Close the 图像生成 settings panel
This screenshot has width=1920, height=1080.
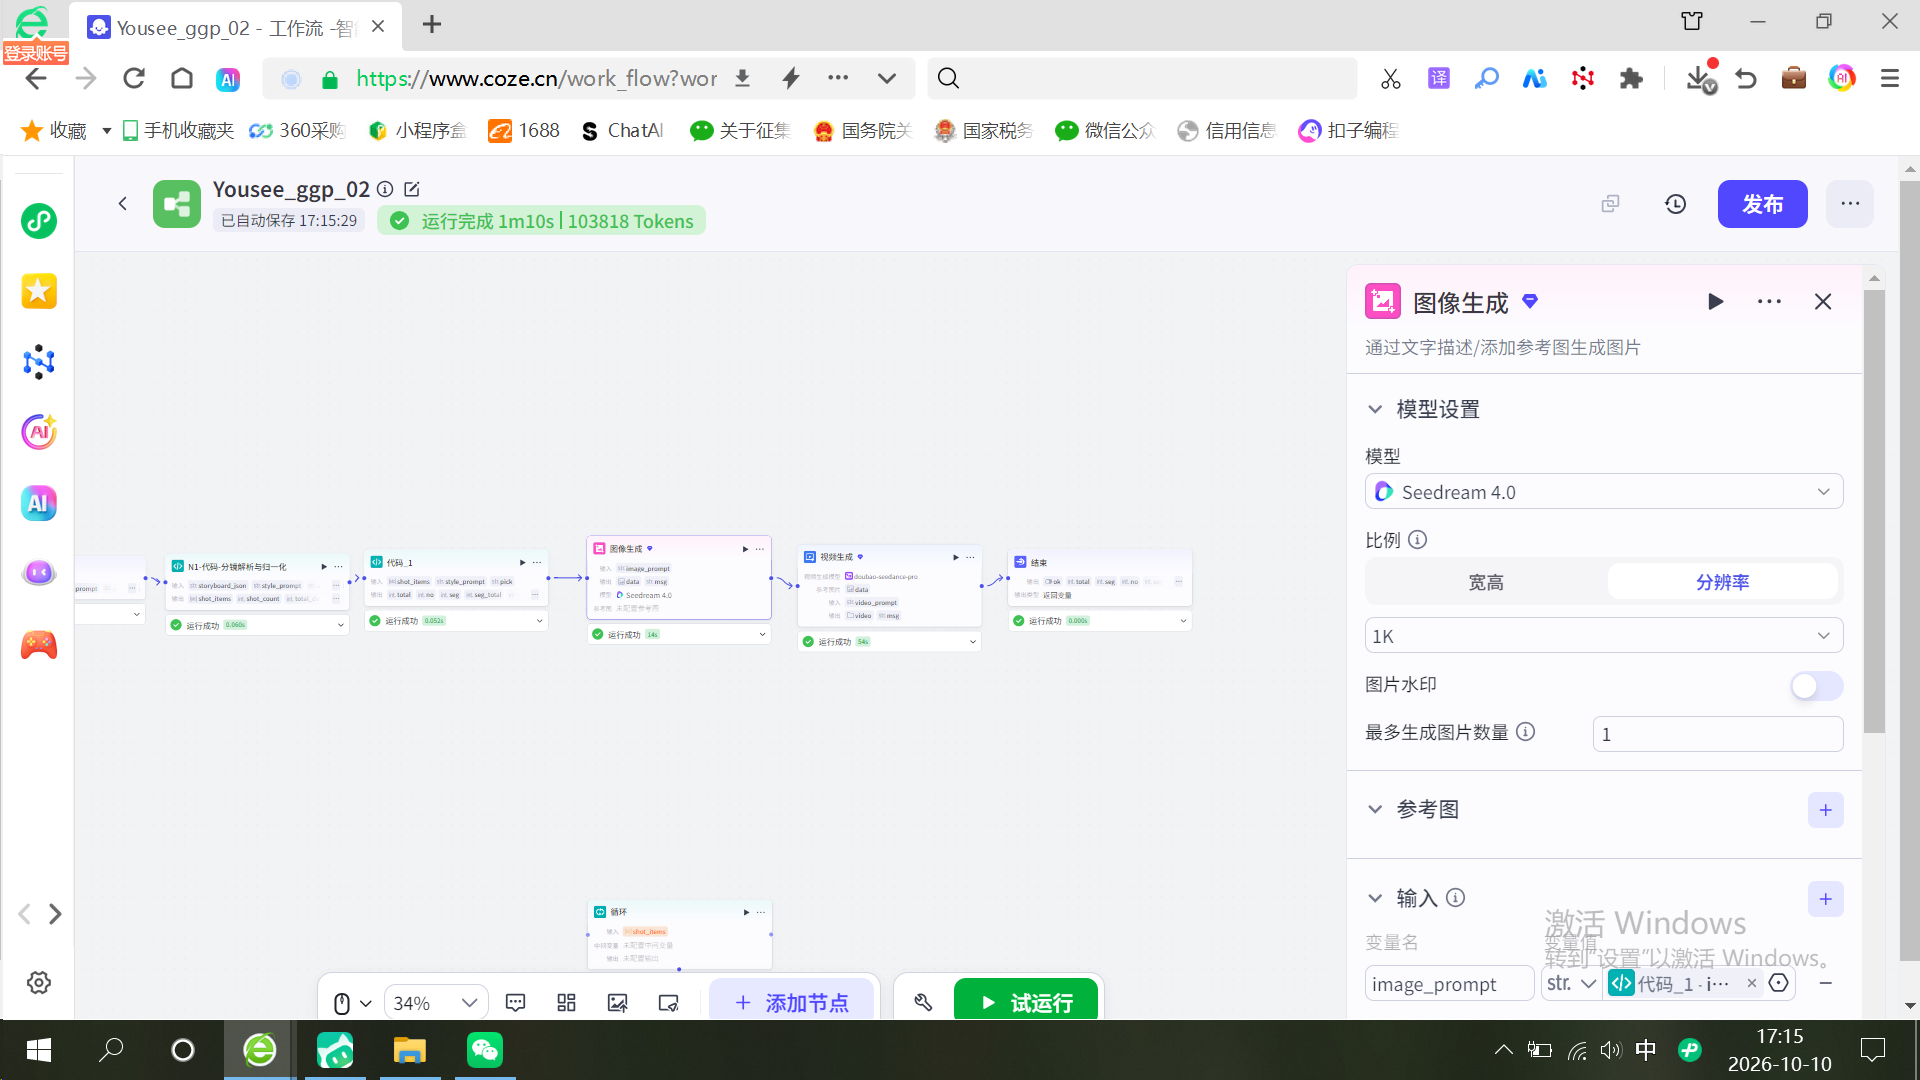coord(1823,302)
